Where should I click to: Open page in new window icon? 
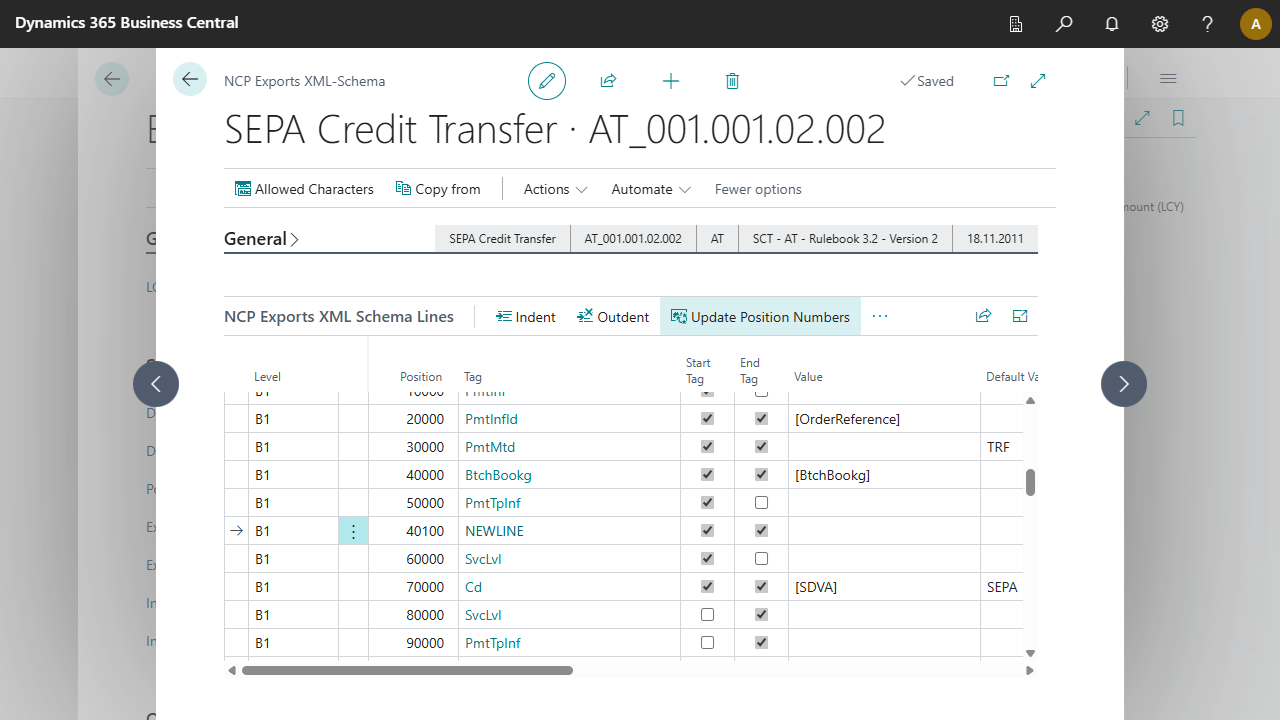(1001, 81)
